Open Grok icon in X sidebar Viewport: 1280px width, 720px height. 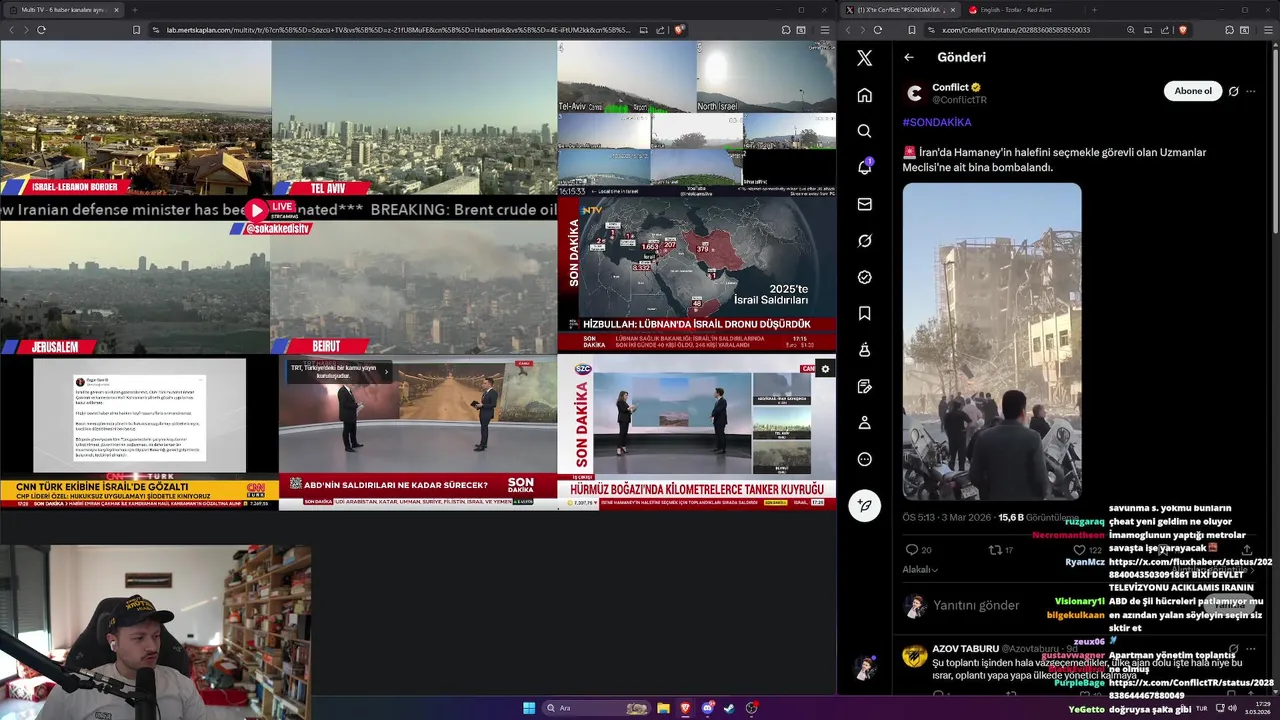pos(864,240)
